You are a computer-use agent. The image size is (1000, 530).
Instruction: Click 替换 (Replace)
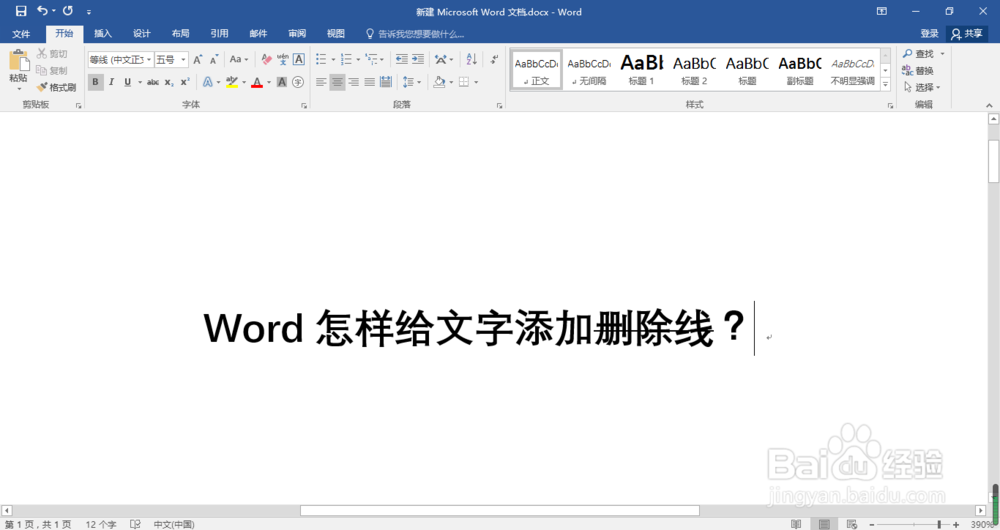(918, 70)
